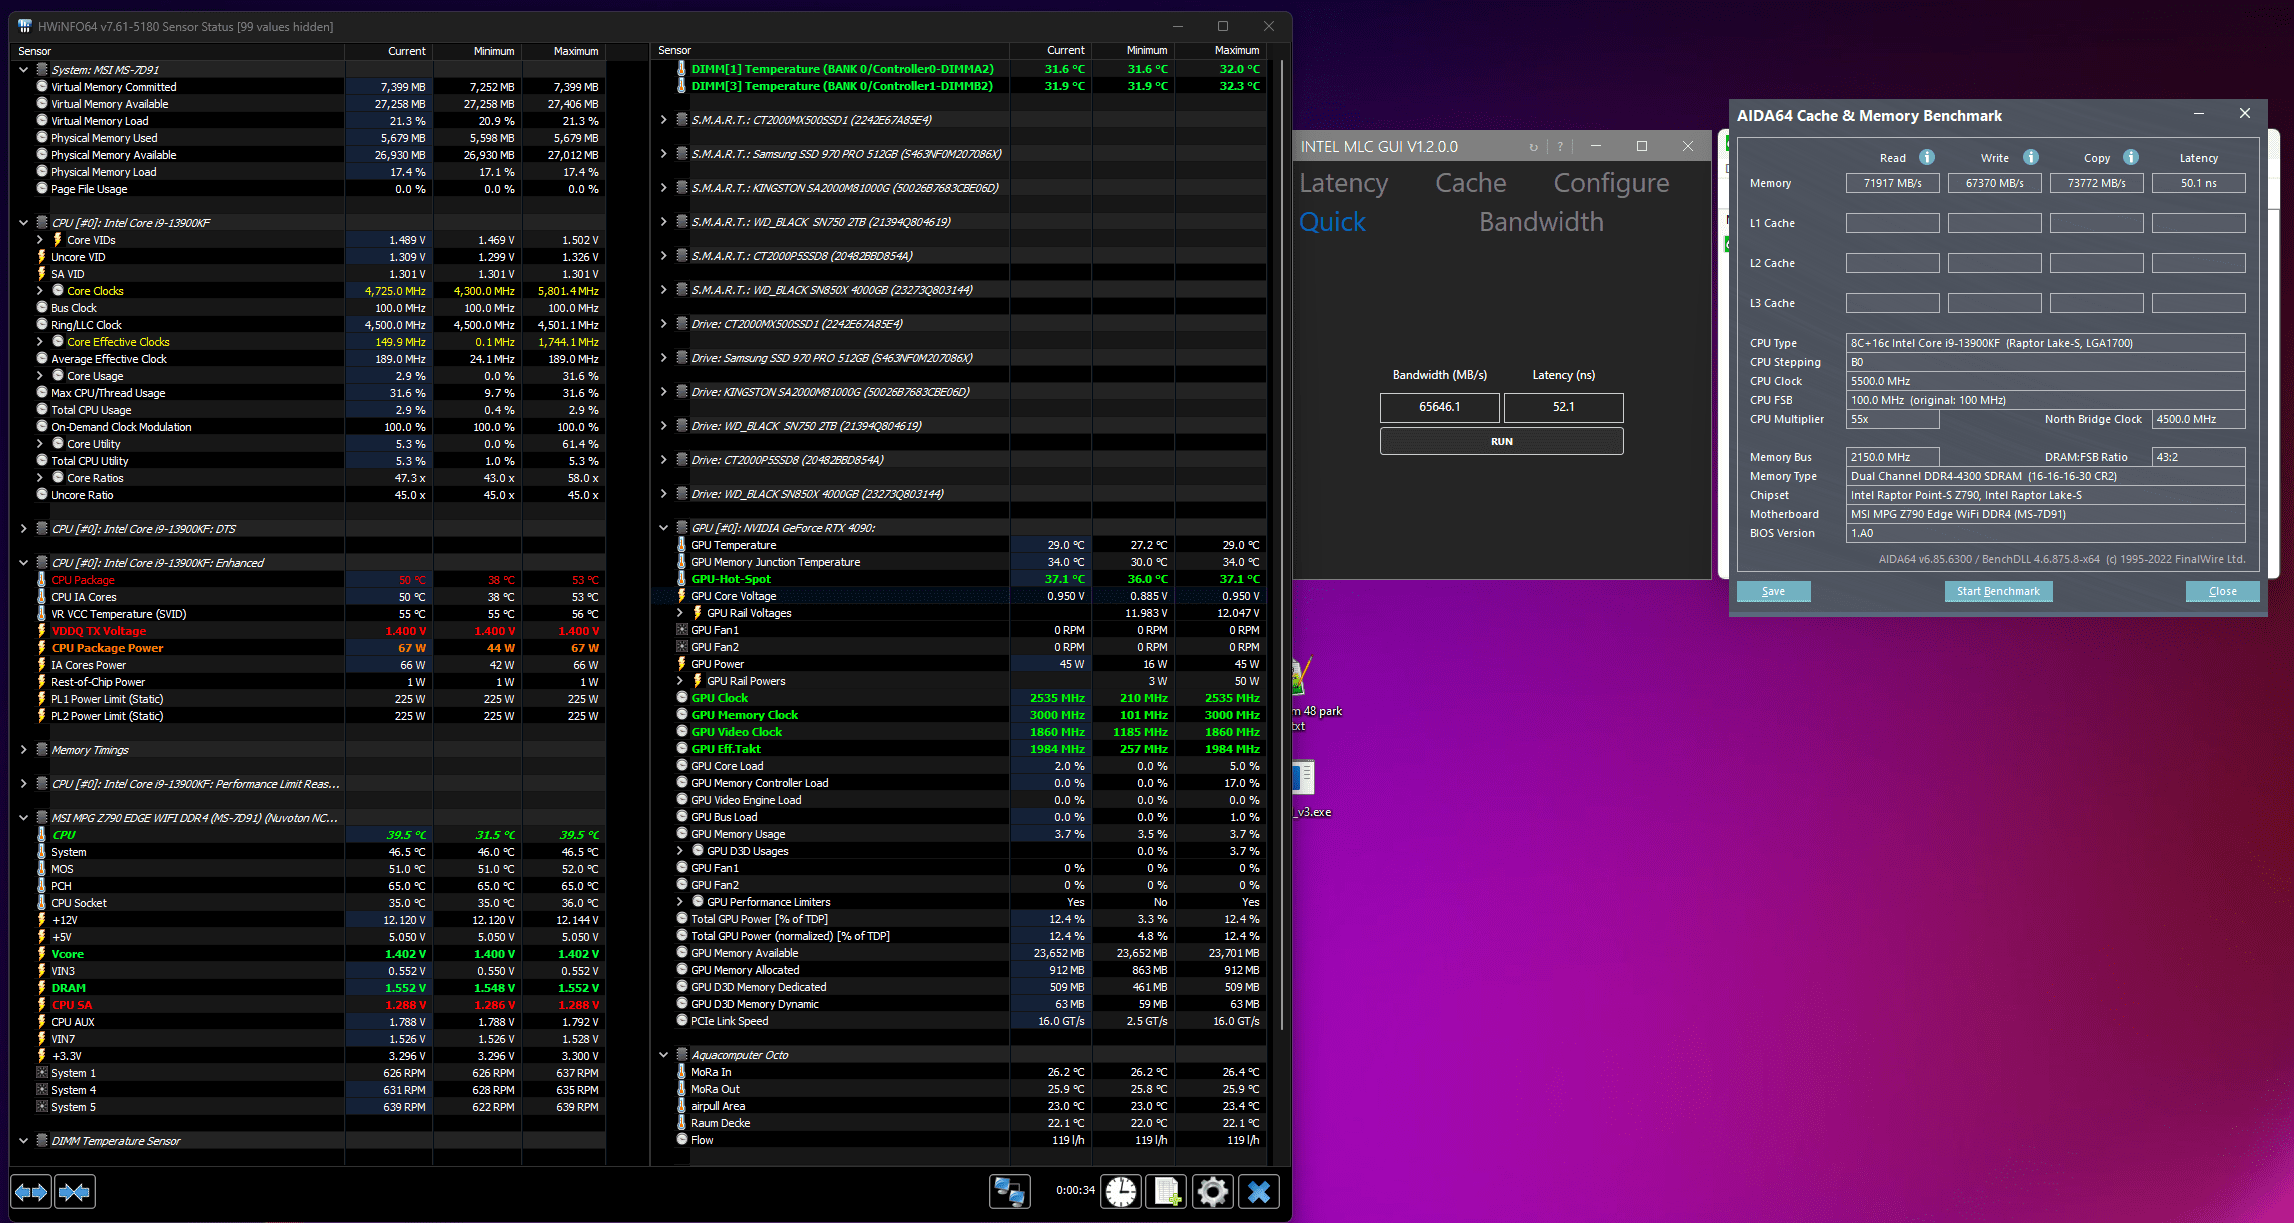The image size is (2294, 1223).
Task: Click the Memory Read 71917 MB/s field
Action: click(1892, 183)
